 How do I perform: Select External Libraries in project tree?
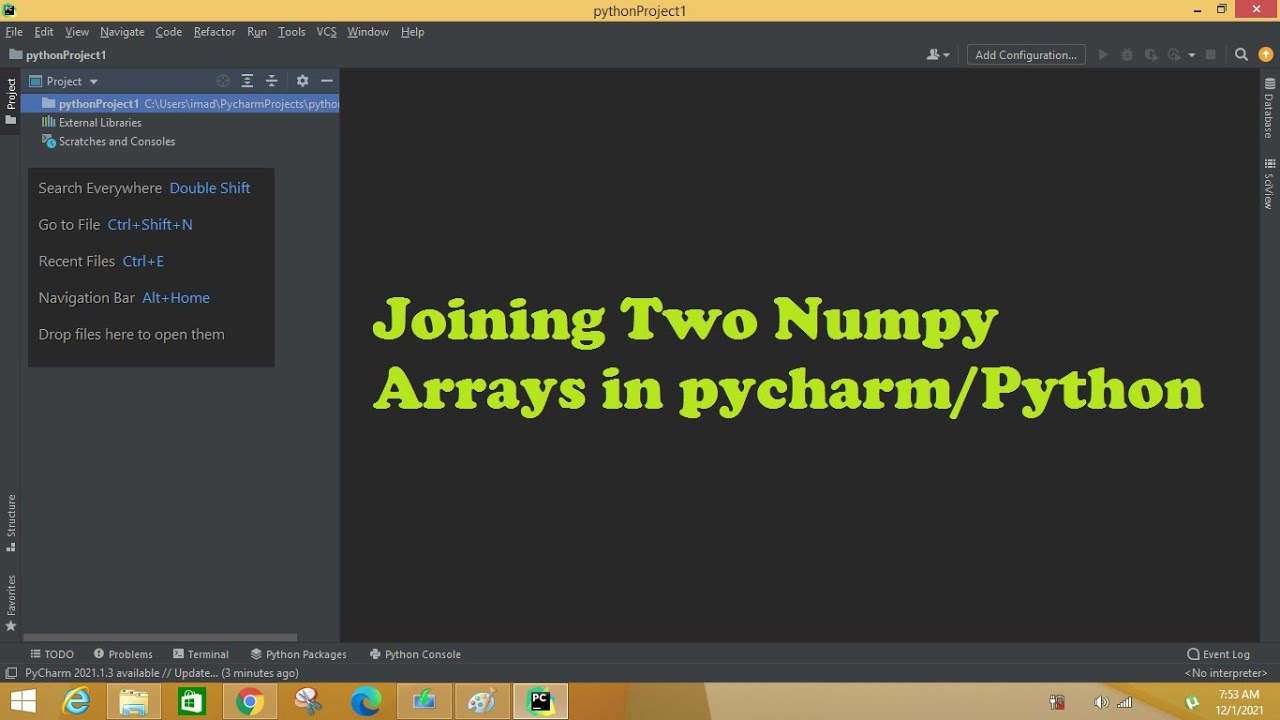(100, 123)
